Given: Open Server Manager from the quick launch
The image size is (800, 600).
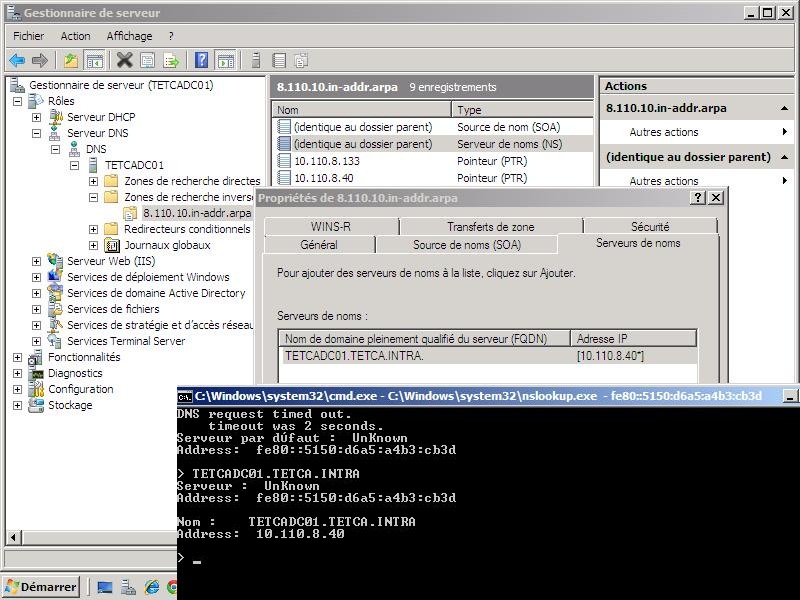Looking at the screenshot, I should (128, 587).
